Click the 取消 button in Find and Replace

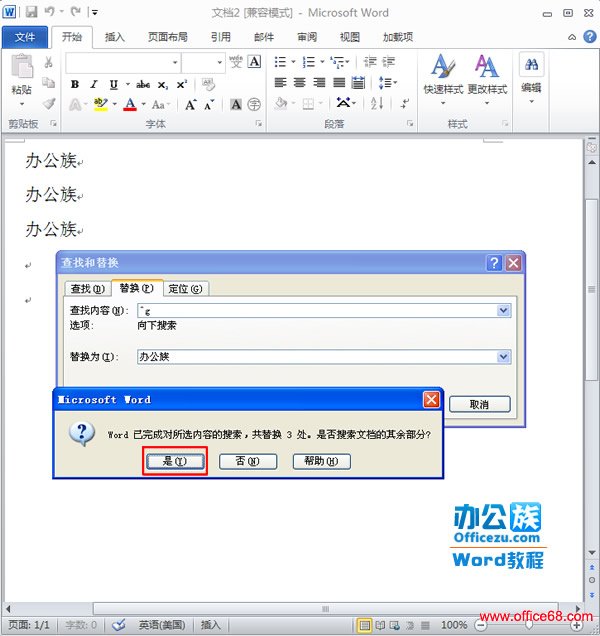point(480,404)
